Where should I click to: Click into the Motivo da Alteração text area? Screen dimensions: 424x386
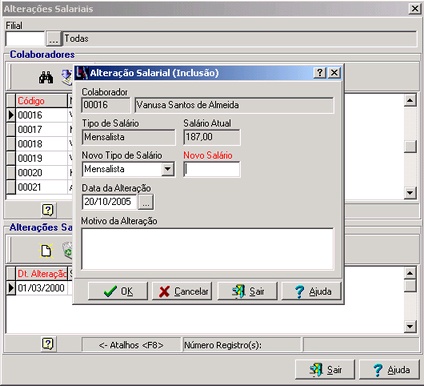coord(207,249)
